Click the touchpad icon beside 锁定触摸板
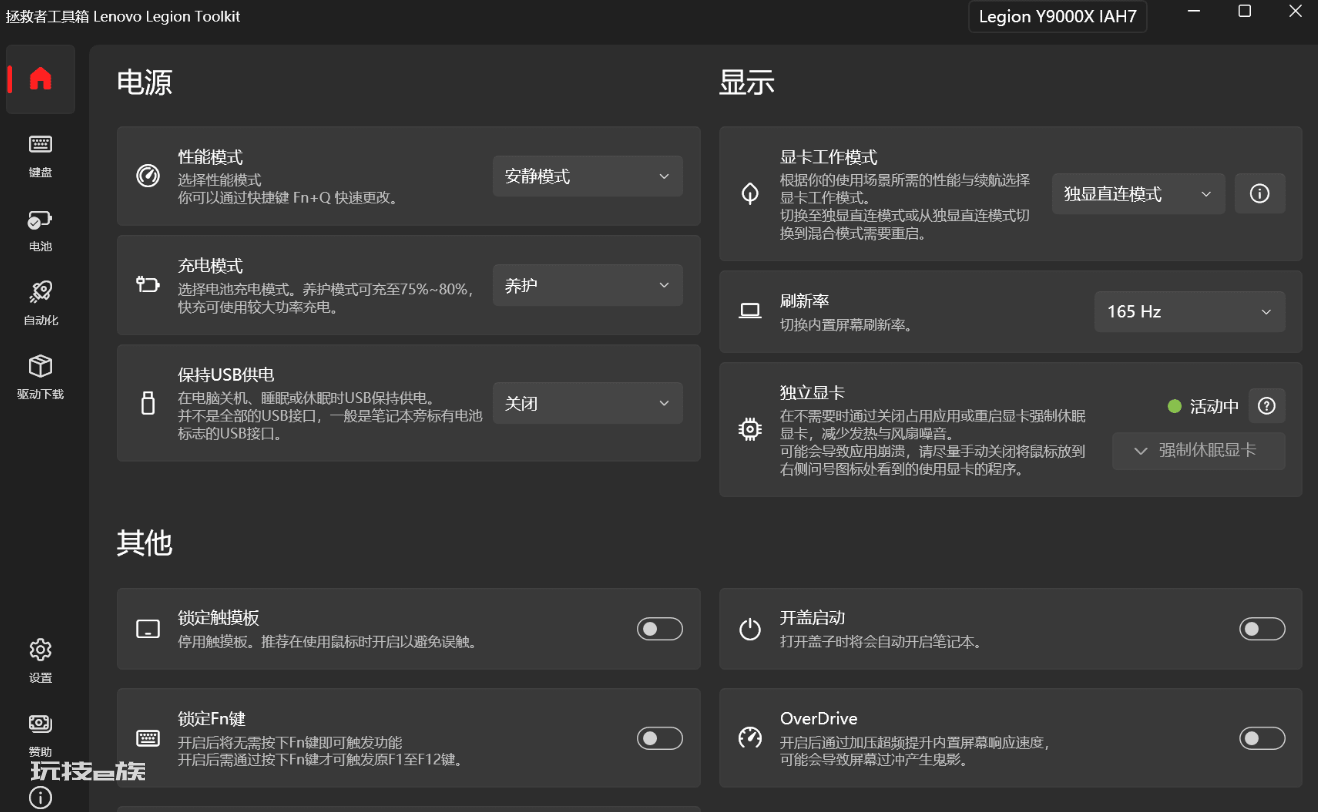The image size is (1318, 812). [x=148, y=629]
